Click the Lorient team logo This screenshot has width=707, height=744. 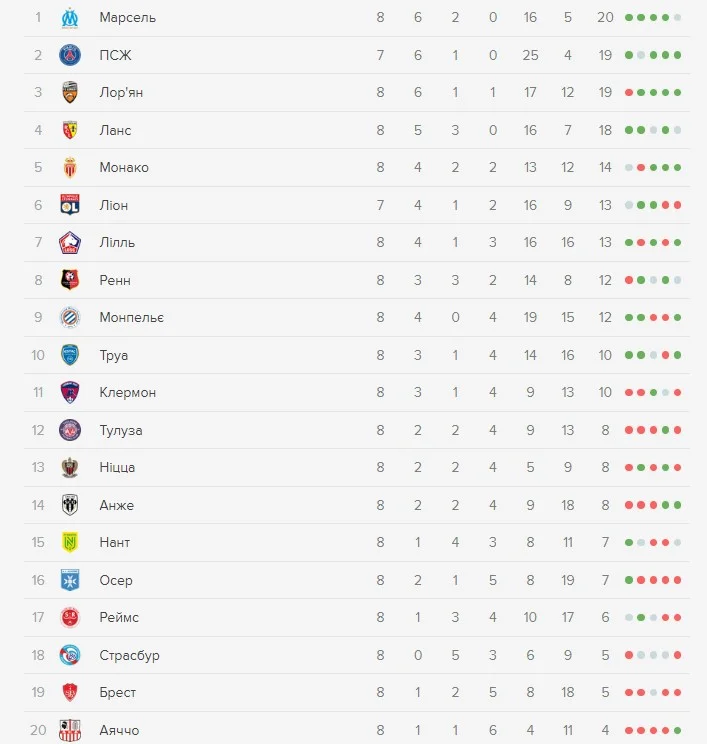click(x=70, y=92)
